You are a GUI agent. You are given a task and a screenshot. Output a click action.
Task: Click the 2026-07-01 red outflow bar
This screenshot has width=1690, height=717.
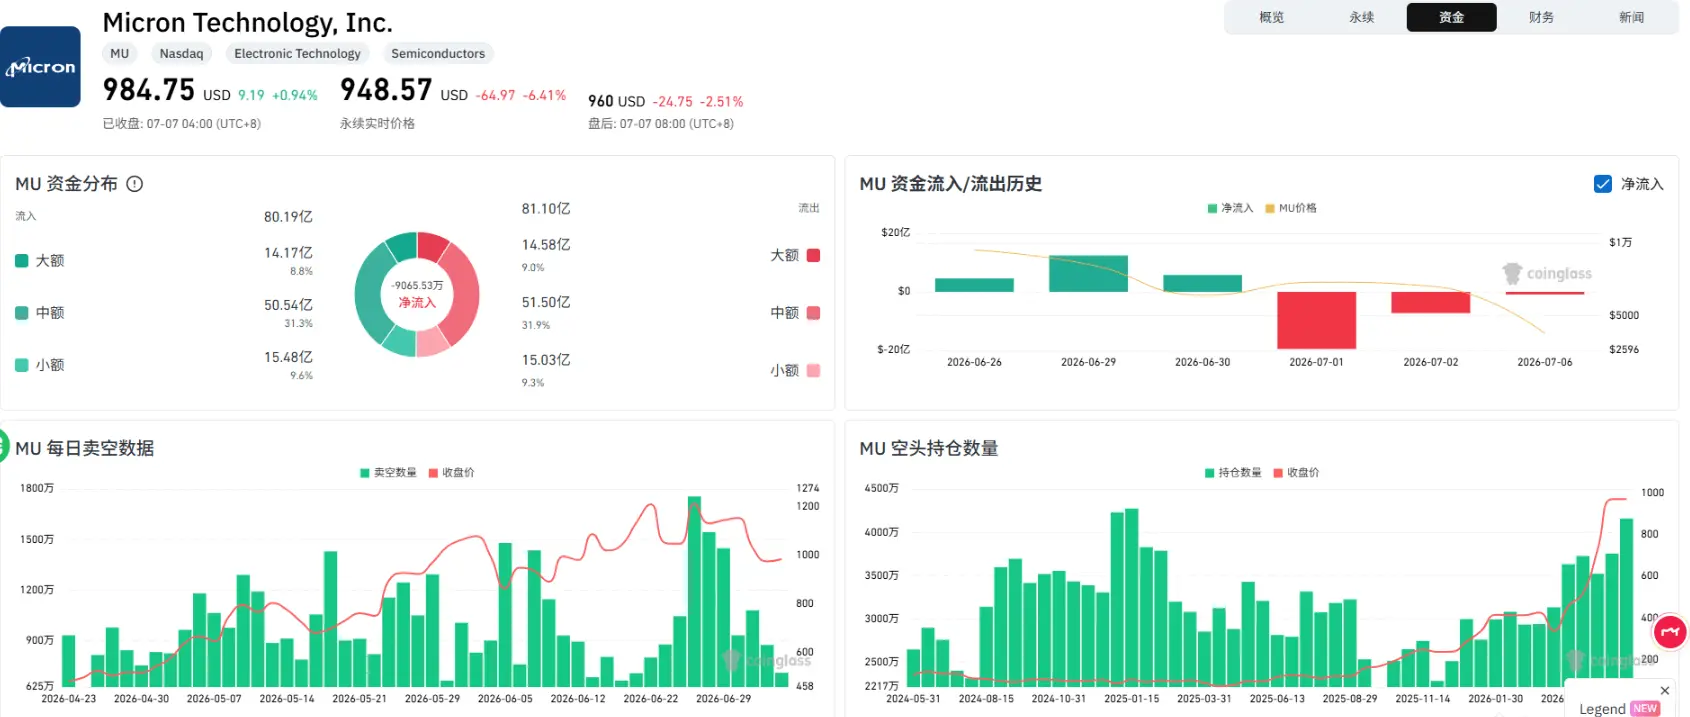(1316, 320)
